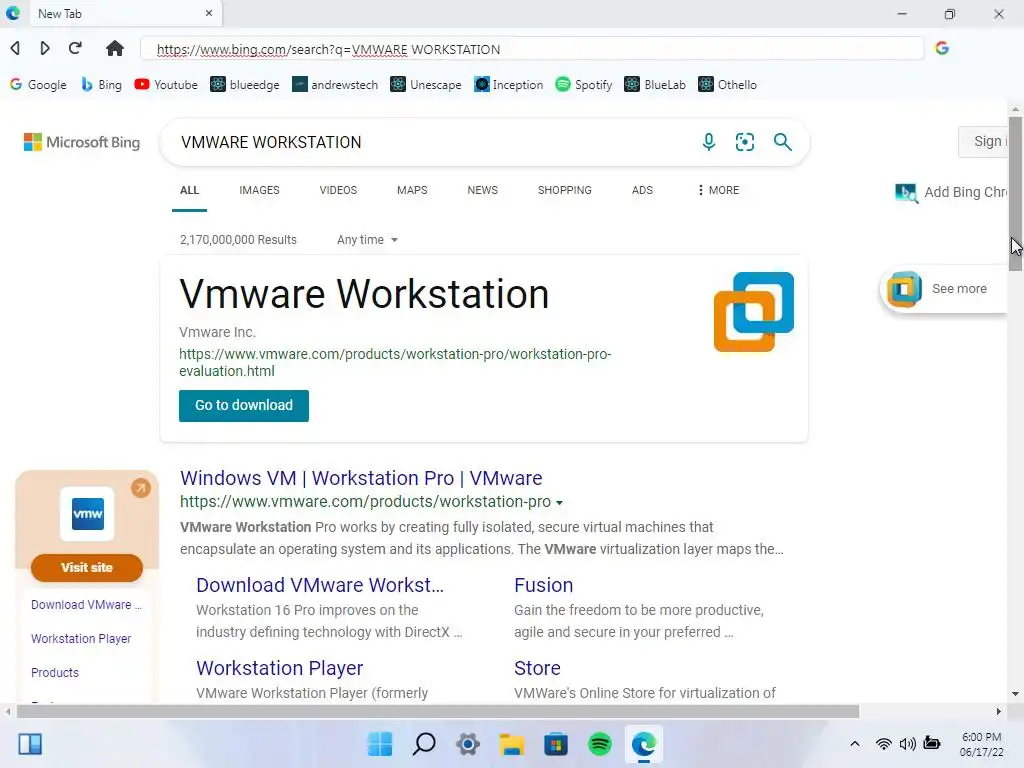This screenshot has height=768, width=1024.
Task: Open the andrewstech bookmark
Action: pyautogui.click(x=335, y=85)
